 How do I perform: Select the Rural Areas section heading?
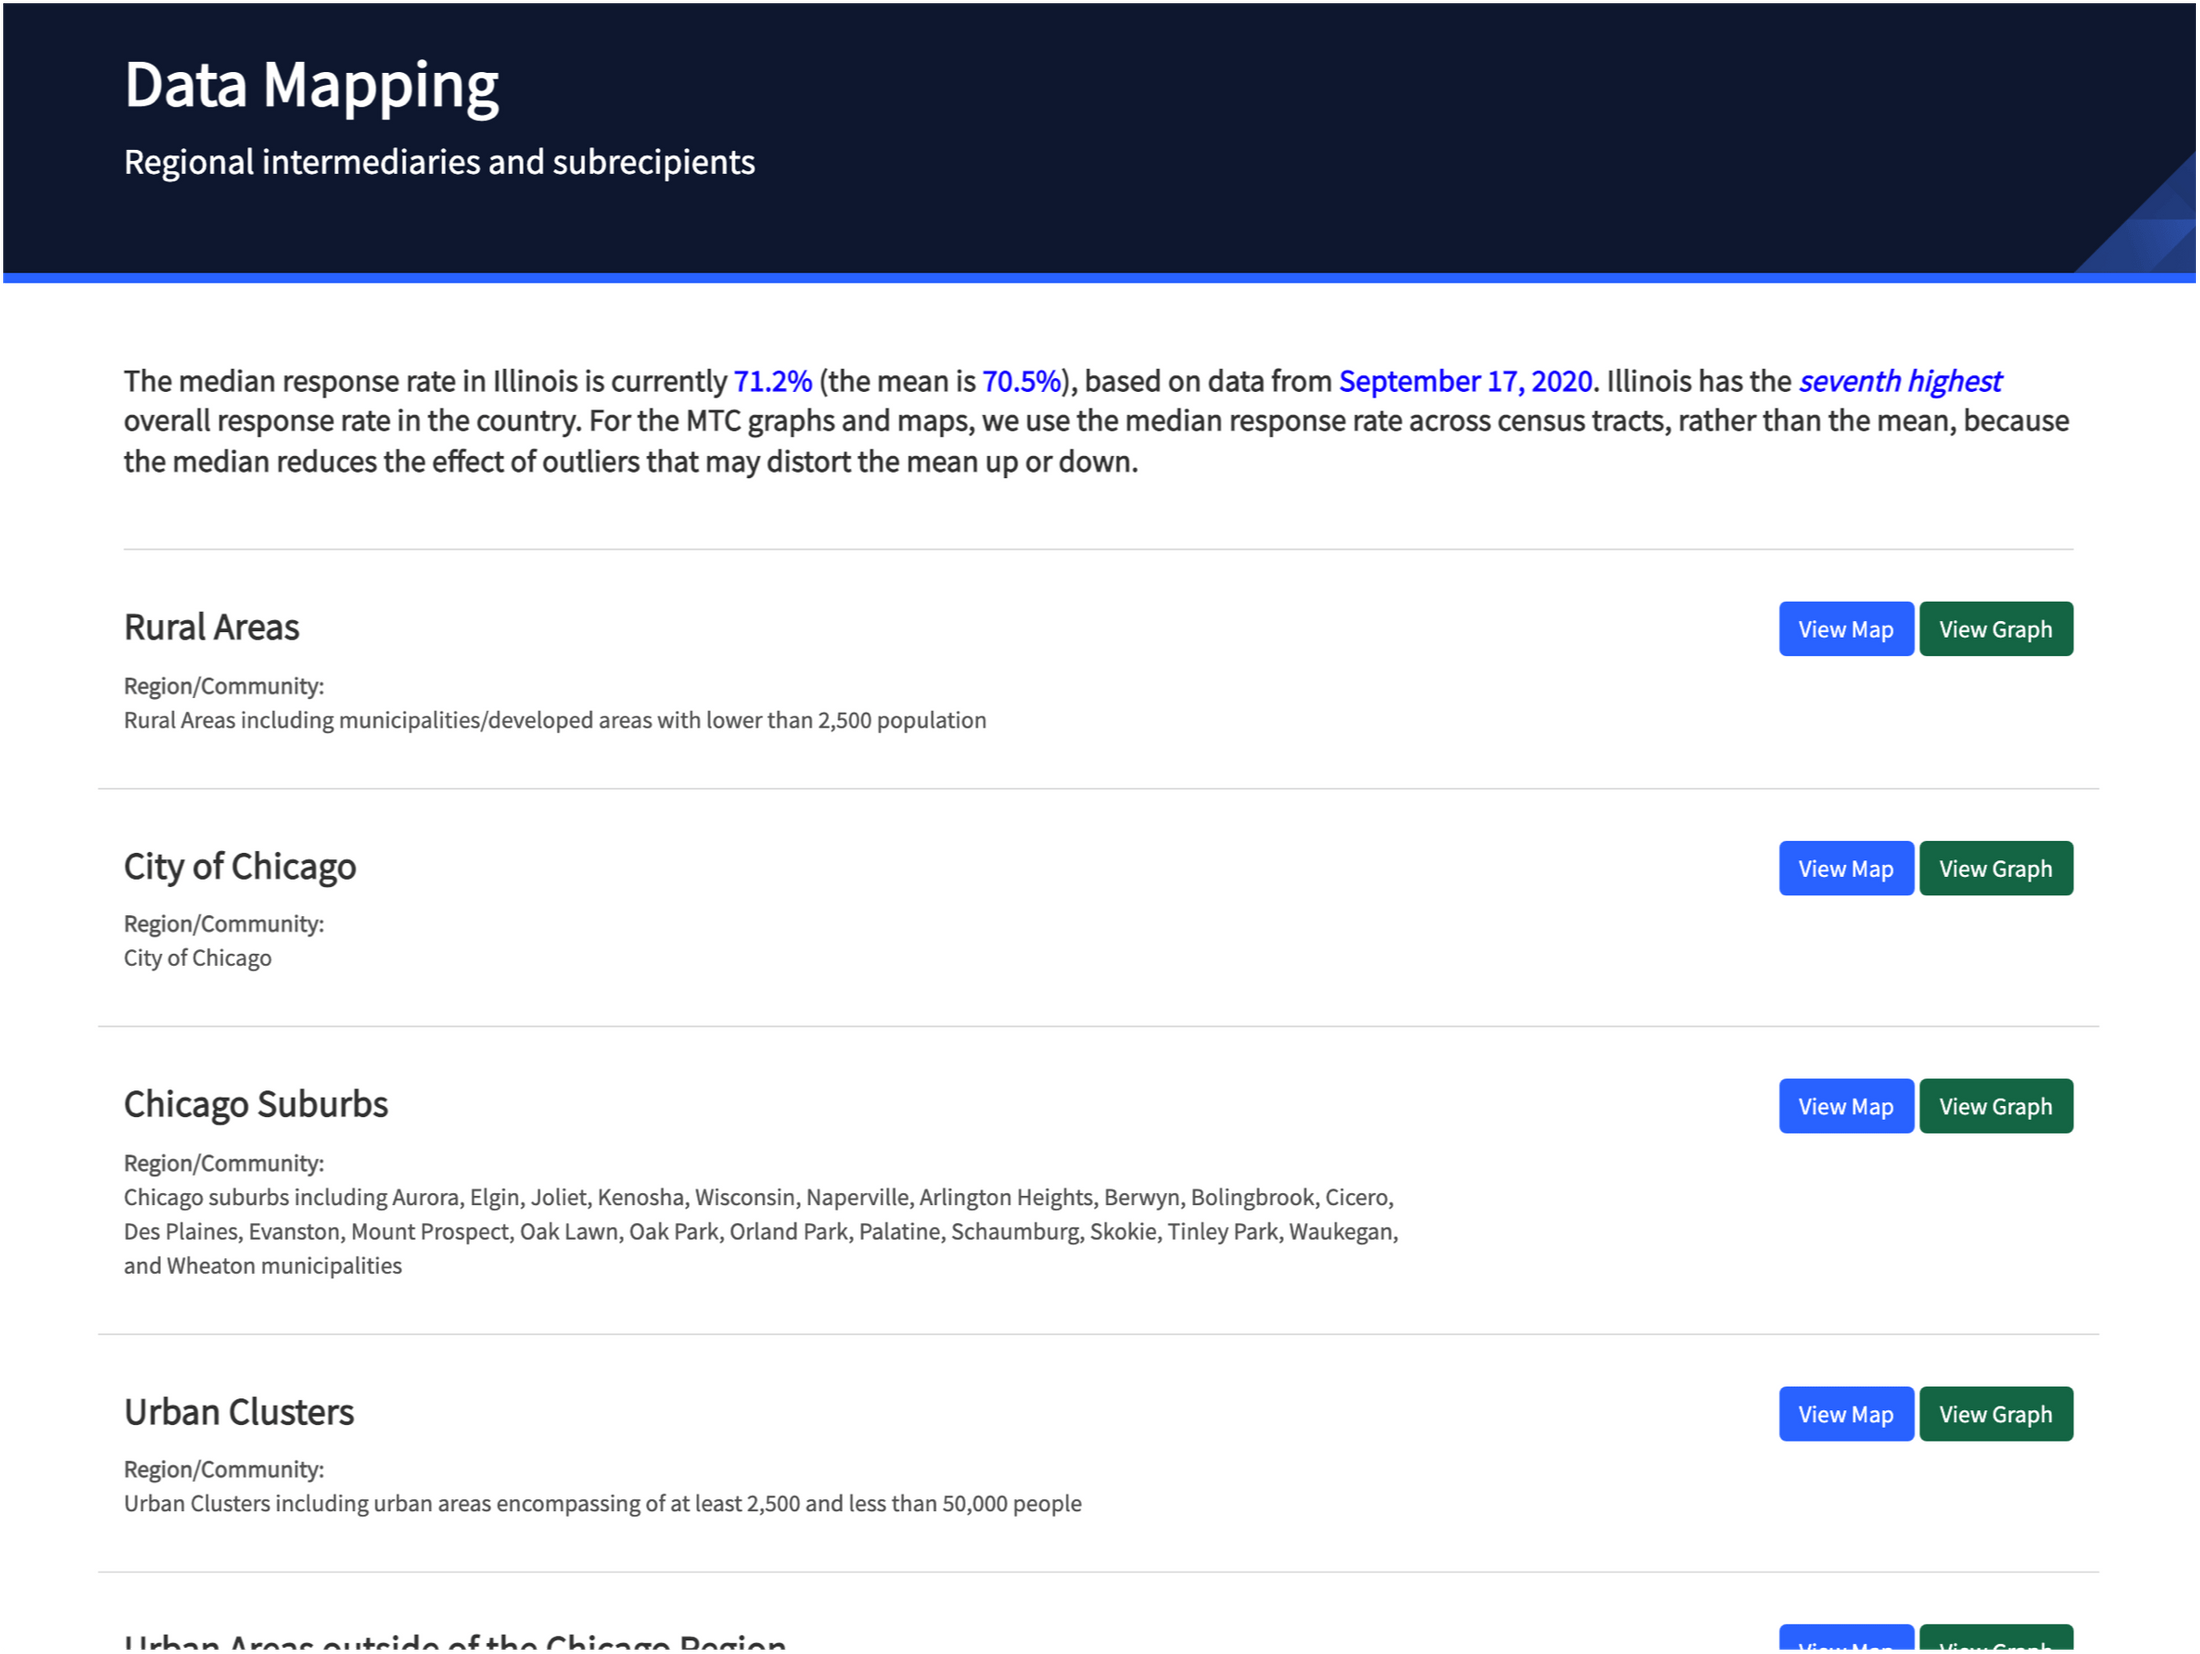tap(211, 627)
